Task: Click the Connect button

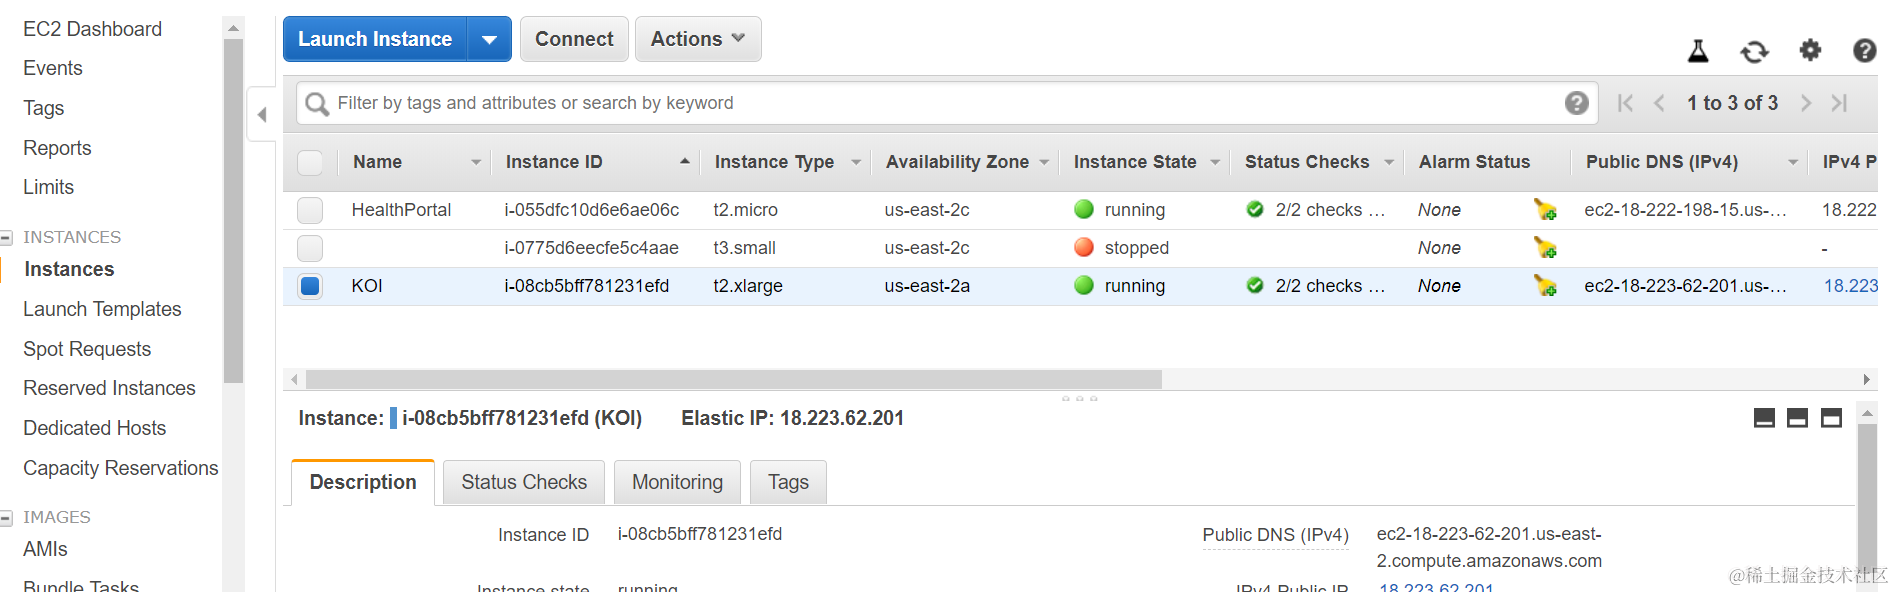Action: tap(574, 39)
